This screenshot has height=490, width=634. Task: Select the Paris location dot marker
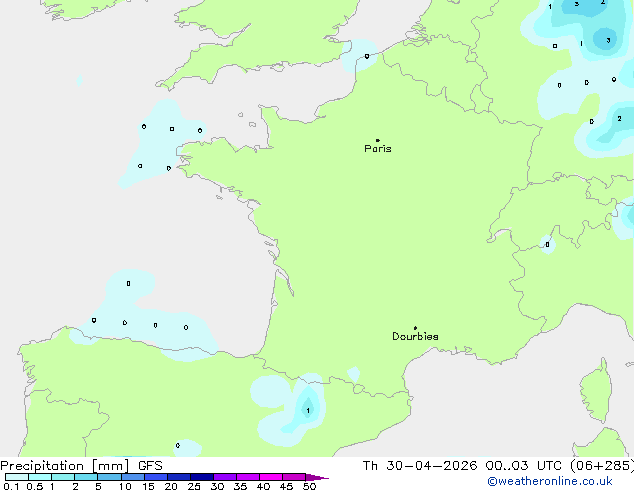(378, 140)
